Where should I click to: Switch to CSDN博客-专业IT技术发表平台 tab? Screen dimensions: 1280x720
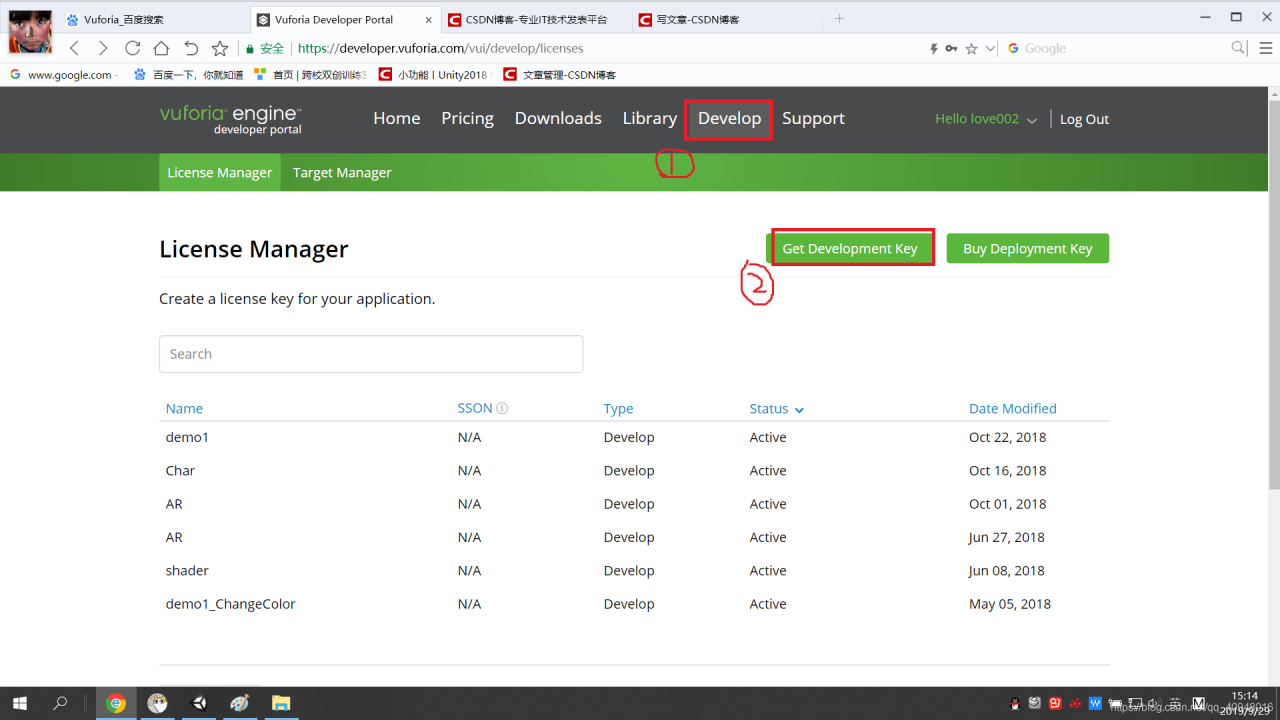click(536, 19)
